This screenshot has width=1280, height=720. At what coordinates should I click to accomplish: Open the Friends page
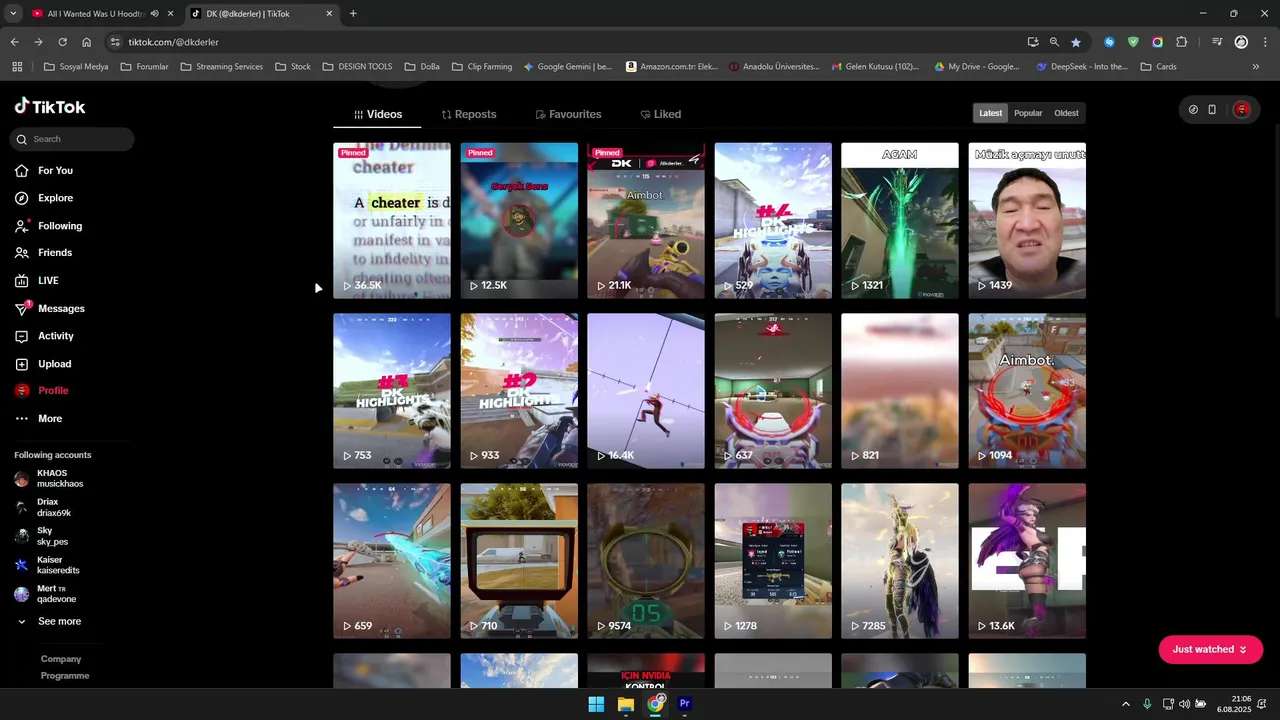44,253
